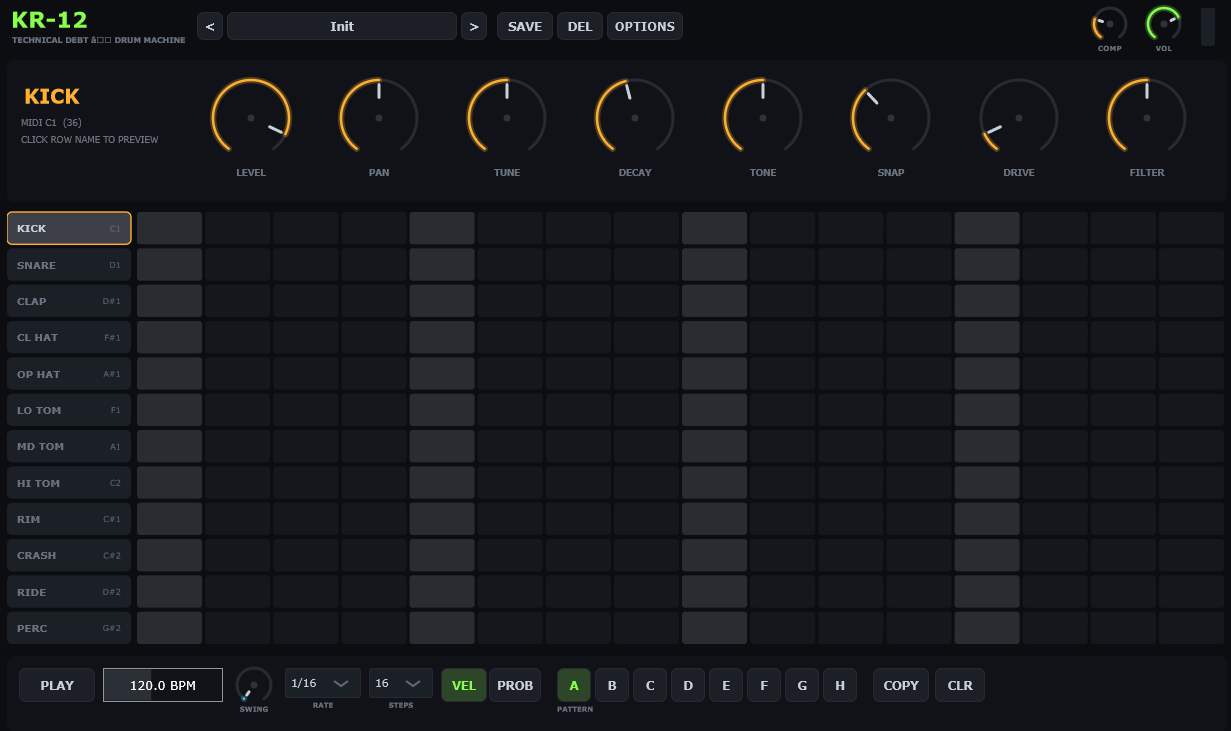
Task: Start playback with PLAY button
Action: (57, 685)
